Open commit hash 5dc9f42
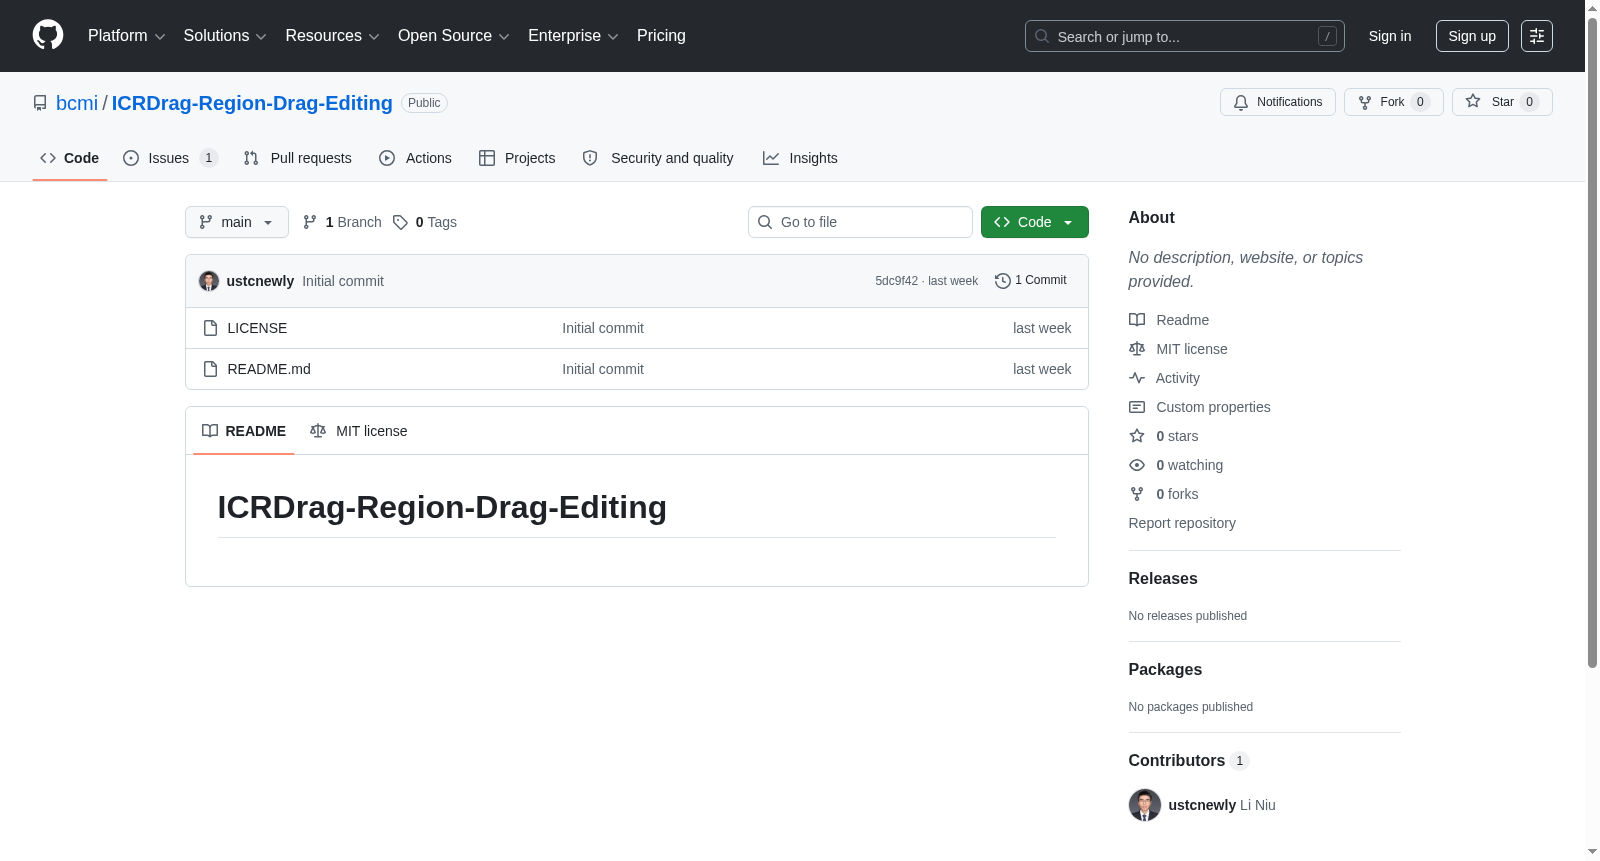Screen dimensions: 1600x861 [896, 281]
